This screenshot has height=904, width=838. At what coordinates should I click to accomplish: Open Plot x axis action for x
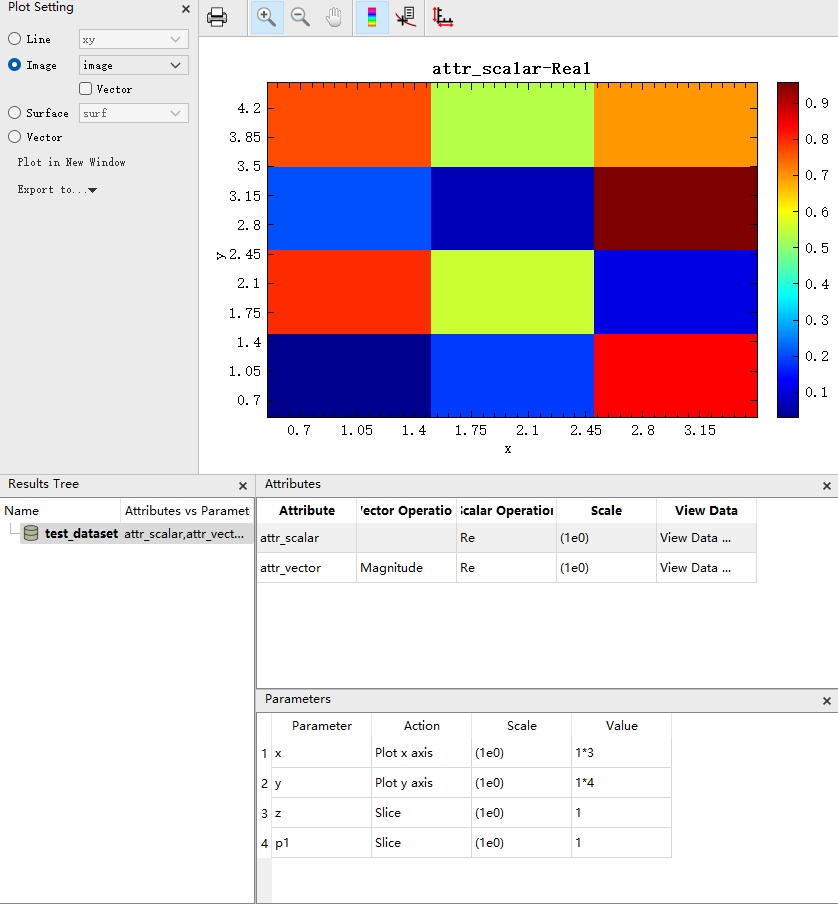(421, 753)
